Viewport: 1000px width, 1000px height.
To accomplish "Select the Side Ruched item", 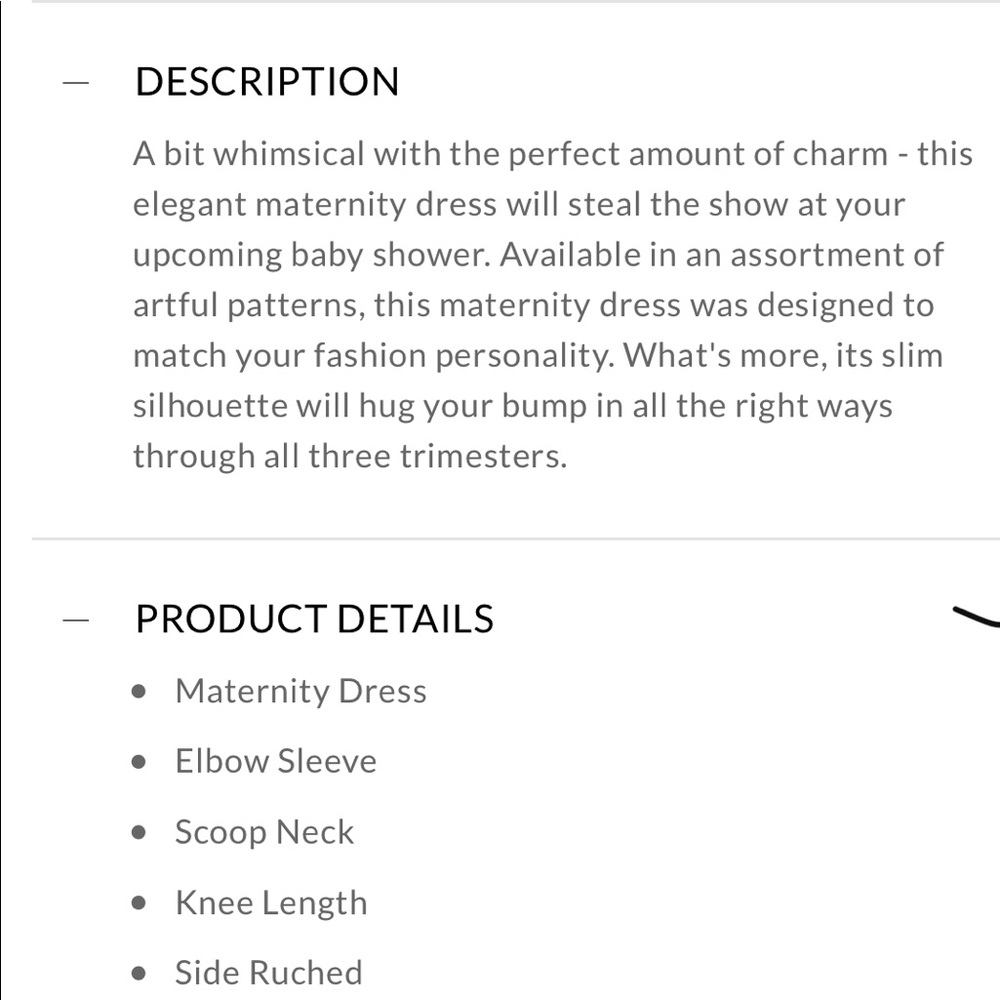I will click(269, 973).
